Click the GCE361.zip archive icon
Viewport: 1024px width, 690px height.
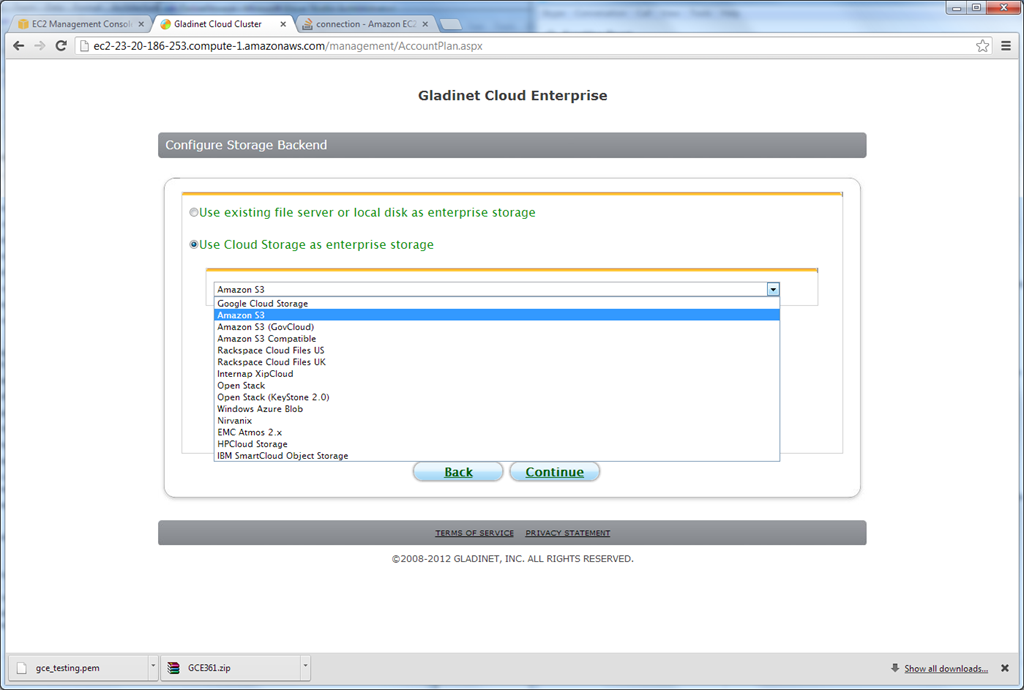(x=174, y=668)
